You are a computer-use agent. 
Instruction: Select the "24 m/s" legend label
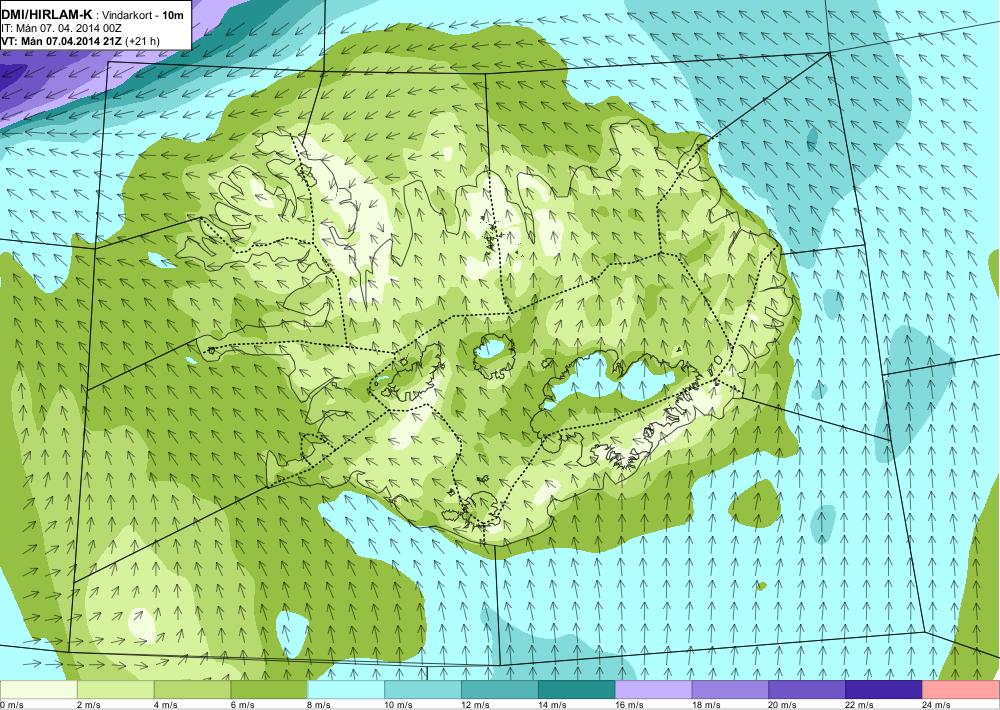point(936,705)
